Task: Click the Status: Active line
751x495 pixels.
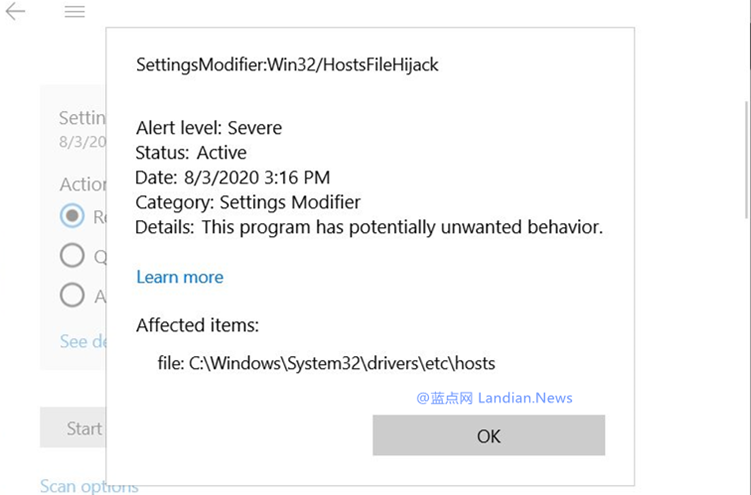Action: click(x=191, y=153)
